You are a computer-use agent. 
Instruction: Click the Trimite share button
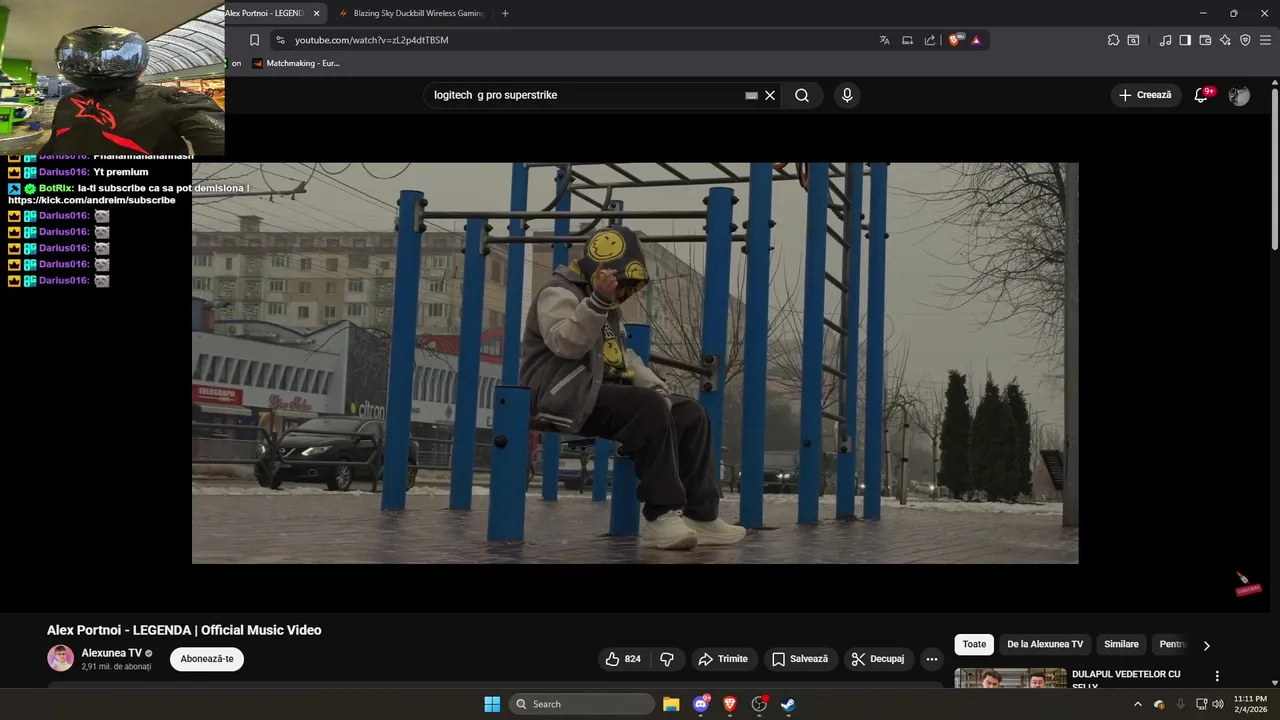pos(723,659)
